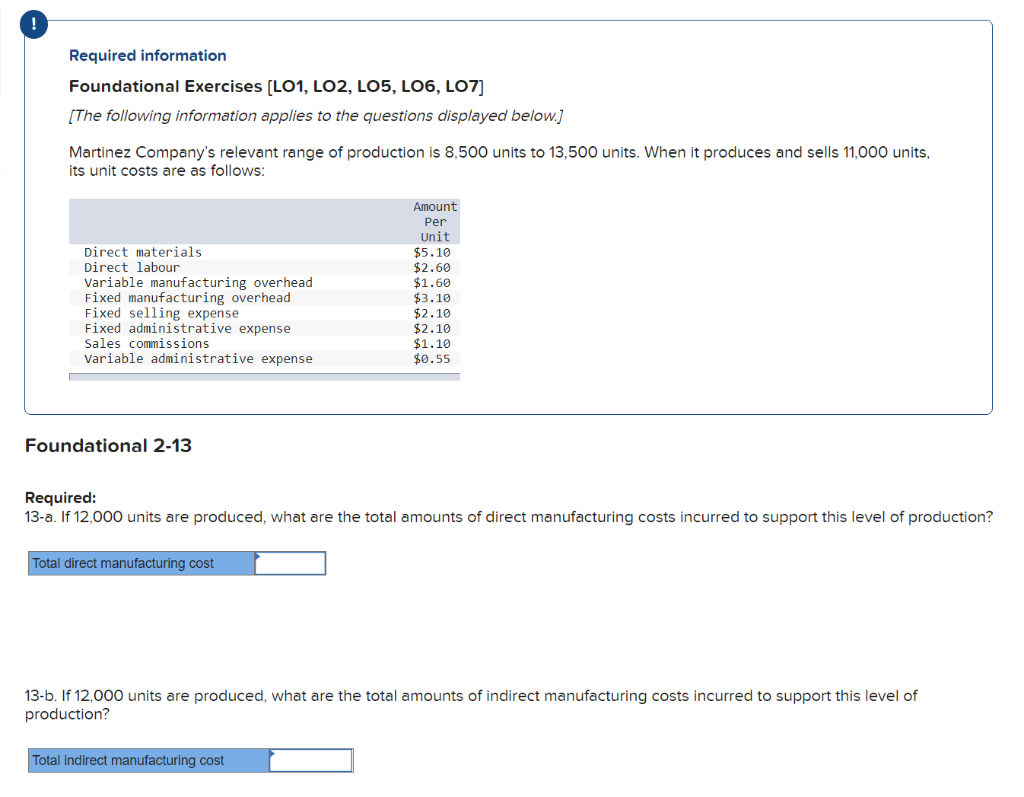Image resolution: width=1024 pixels, height=797 pixels.
Task: Click the 'Direct materials' row label
Action: click(143, 252)
